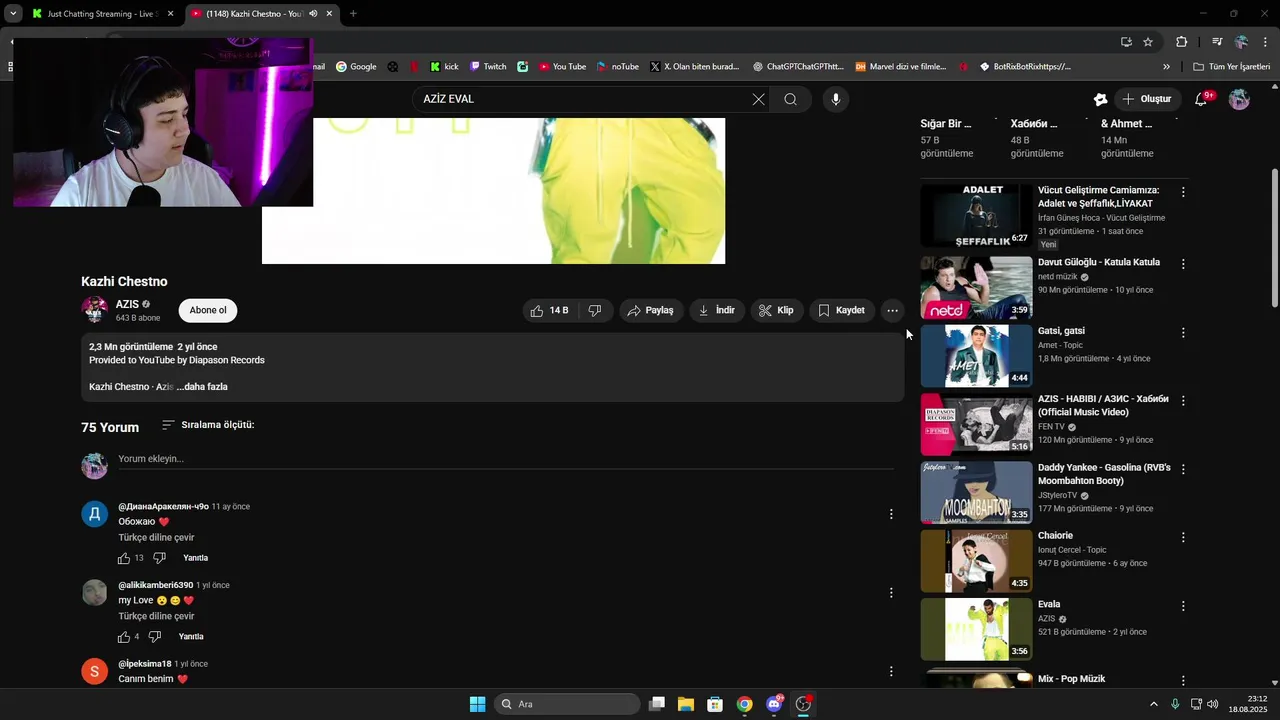Download the video with İndir
This screenshot has height=720, width=1280.
[717, 311]
